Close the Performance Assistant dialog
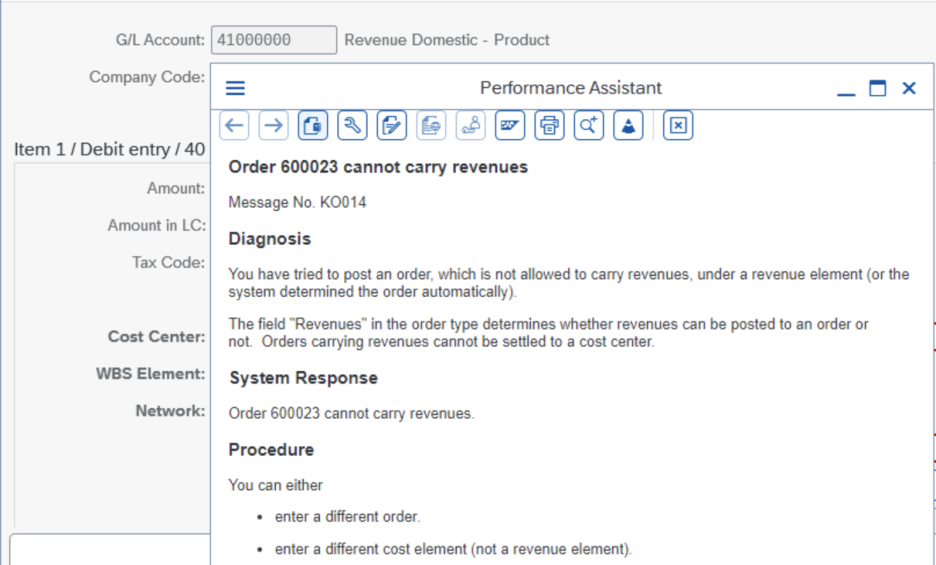This screenshot has height=565, width=936. coord(909,88)
